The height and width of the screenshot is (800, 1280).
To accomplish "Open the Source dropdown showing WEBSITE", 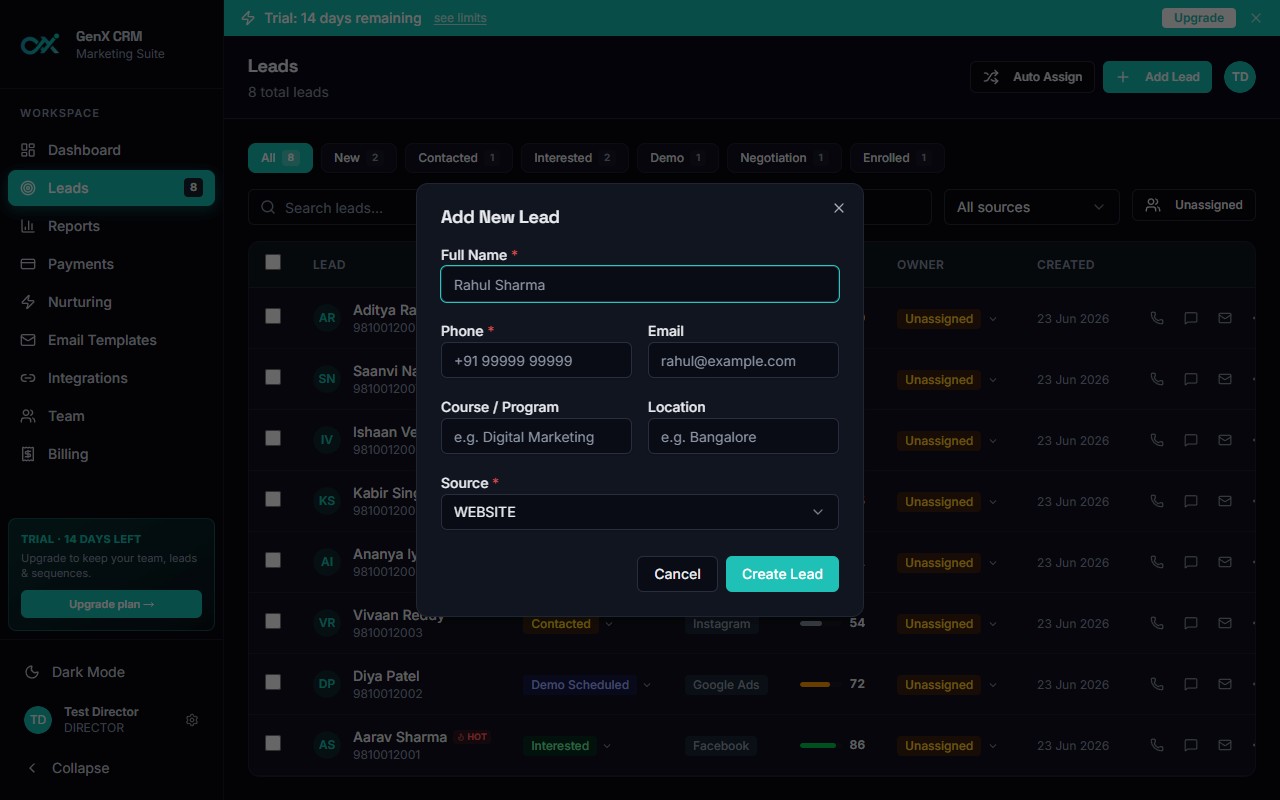I will tap(640, 512).
